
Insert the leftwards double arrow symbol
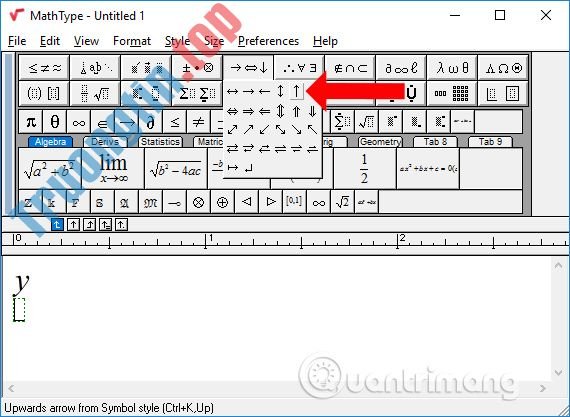point(264,111)
